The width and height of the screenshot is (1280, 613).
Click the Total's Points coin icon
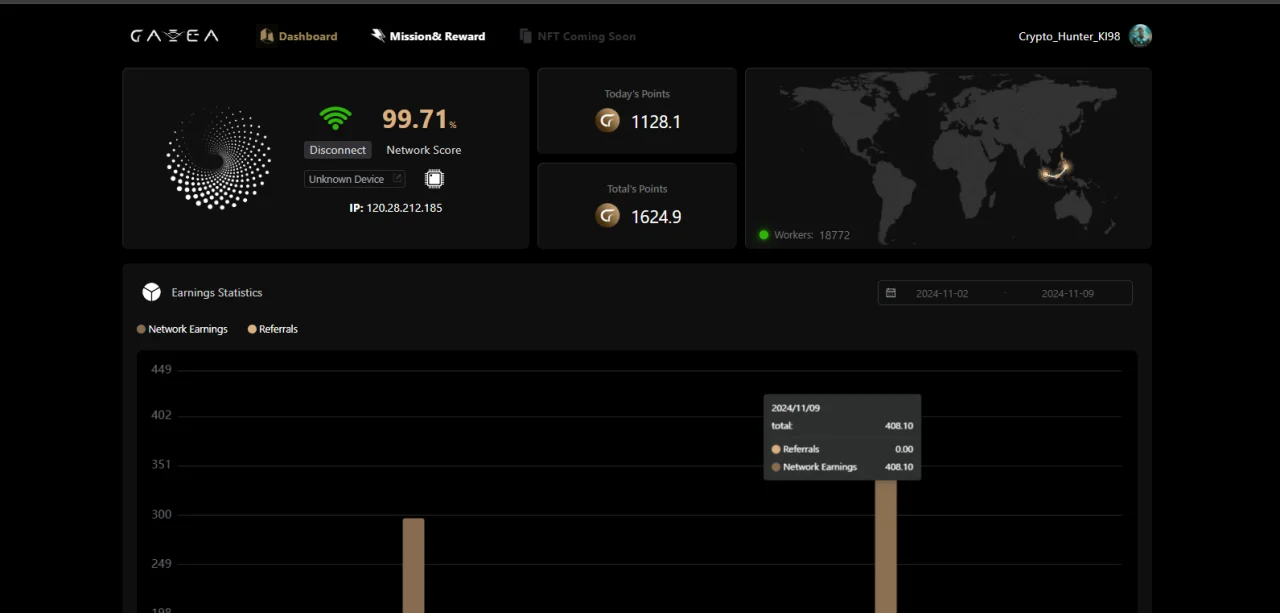[x=607, y=216]
